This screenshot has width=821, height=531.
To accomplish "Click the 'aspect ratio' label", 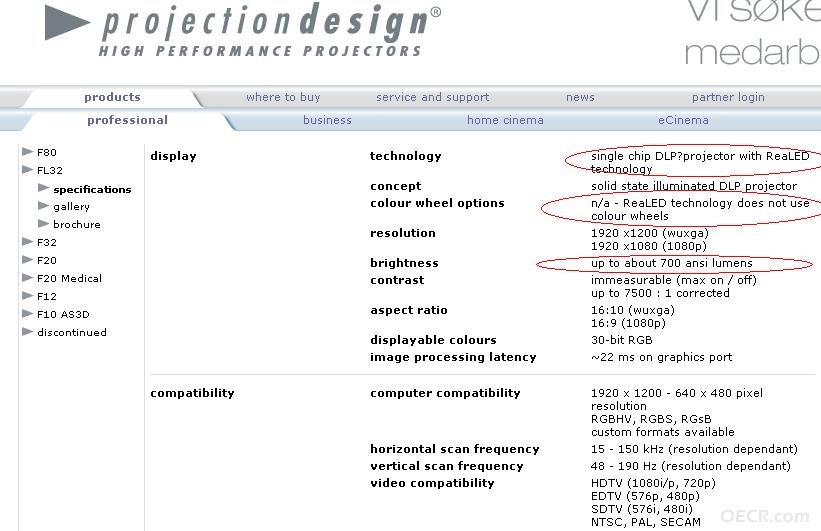I will tap(408, 310).
